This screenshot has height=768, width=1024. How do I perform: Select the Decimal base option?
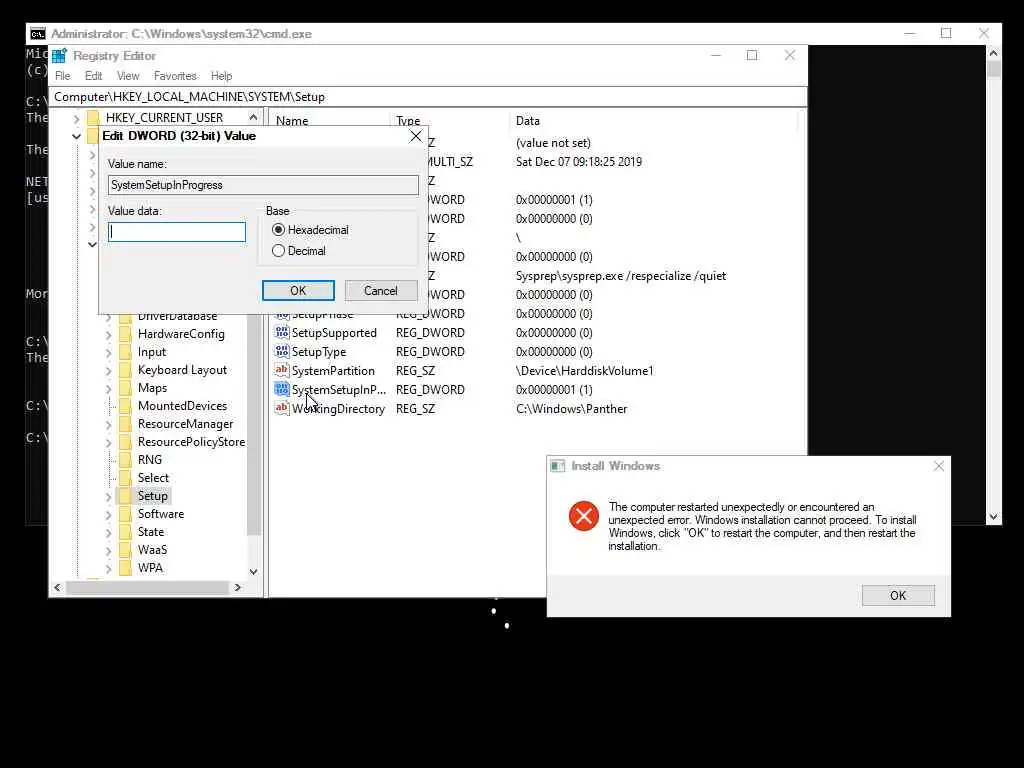[279, 251]
